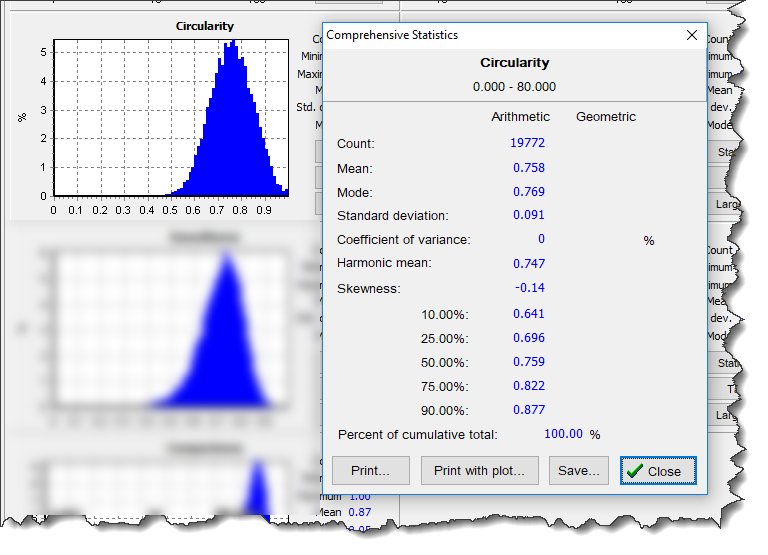The image size is (768, 555).
Task: Select the arithmetic Count value 19772
Action: [x=527, y=143]
